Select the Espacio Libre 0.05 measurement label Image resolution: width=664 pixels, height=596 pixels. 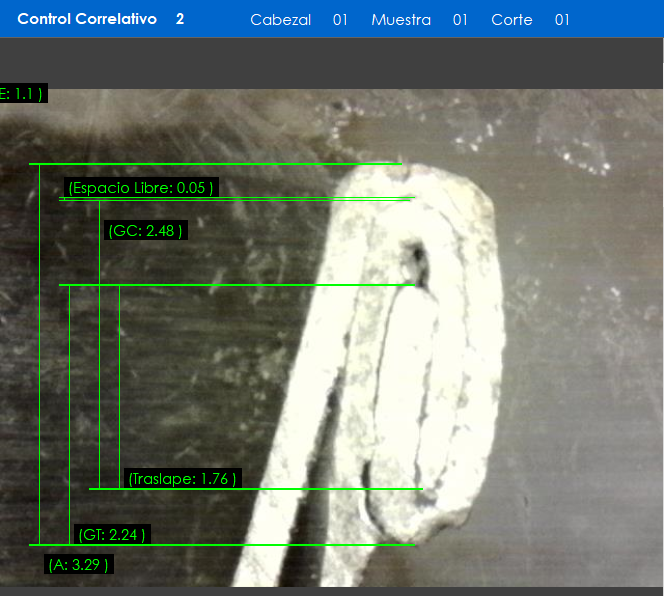click(x=140, y=188)
